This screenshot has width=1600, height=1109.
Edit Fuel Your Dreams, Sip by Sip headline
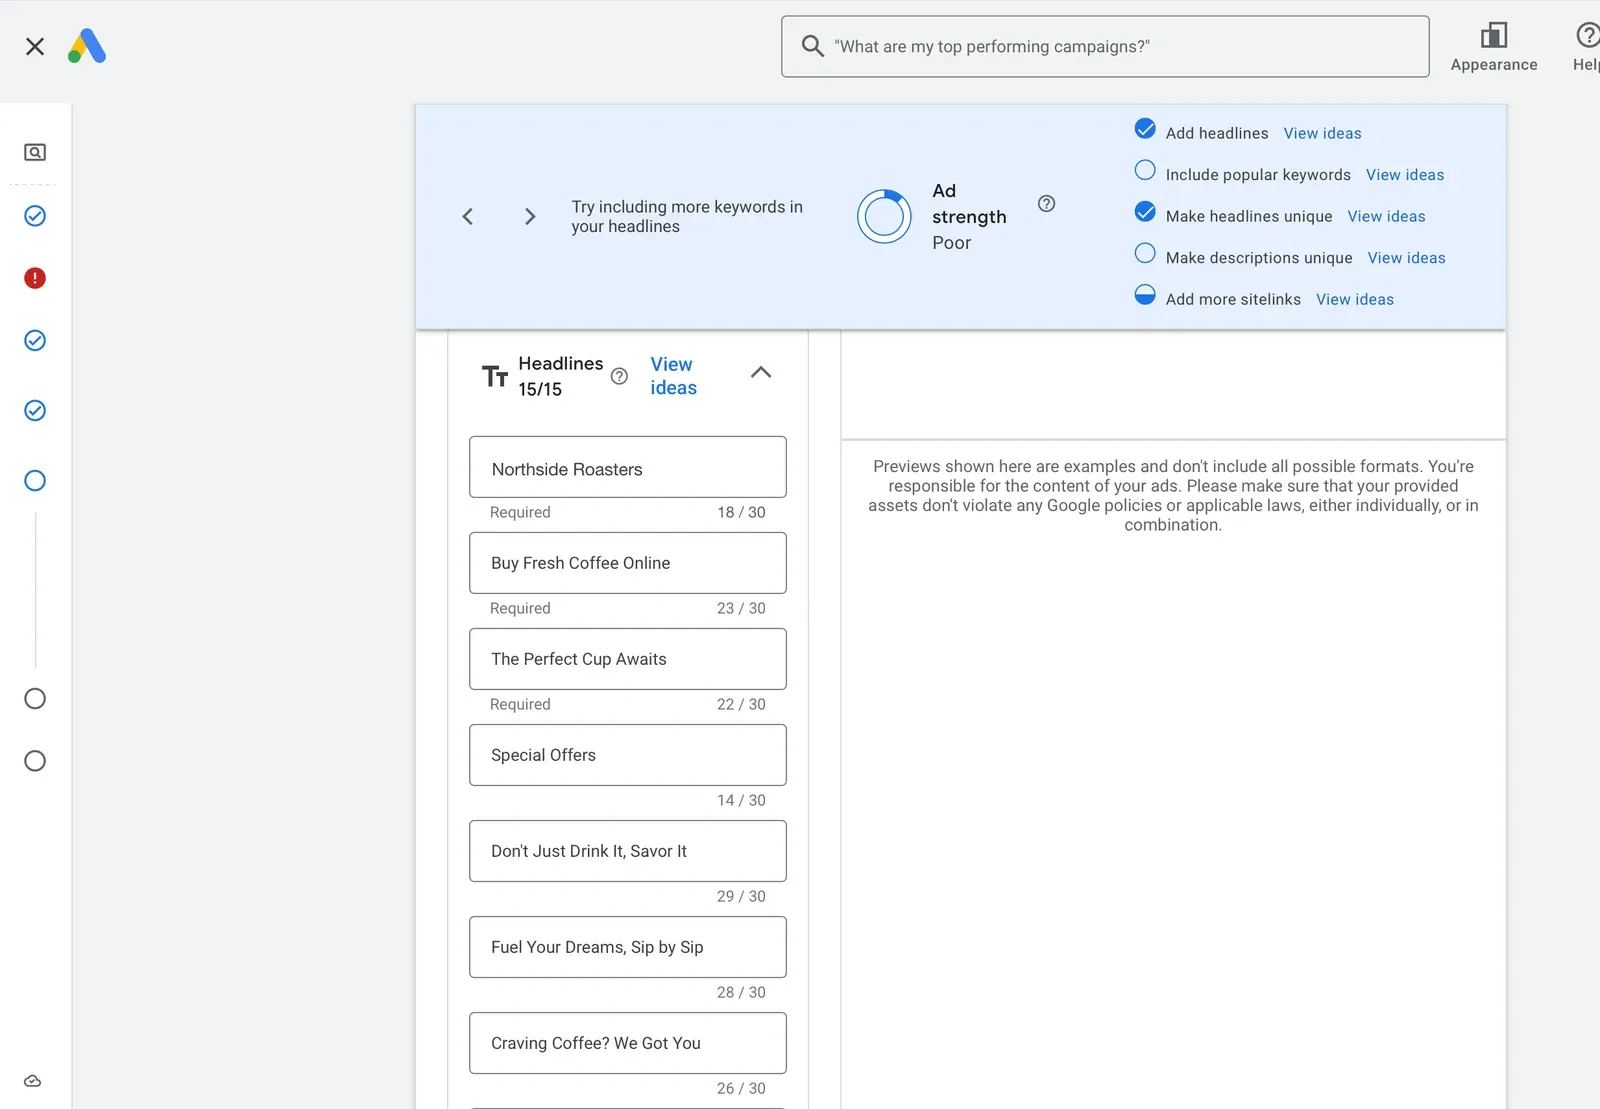tap(628, 947)
